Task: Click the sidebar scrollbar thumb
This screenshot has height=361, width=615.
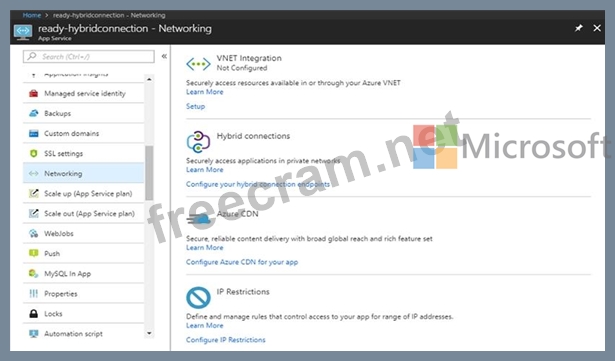Action: pyautogui.click(x=149, y=173)
